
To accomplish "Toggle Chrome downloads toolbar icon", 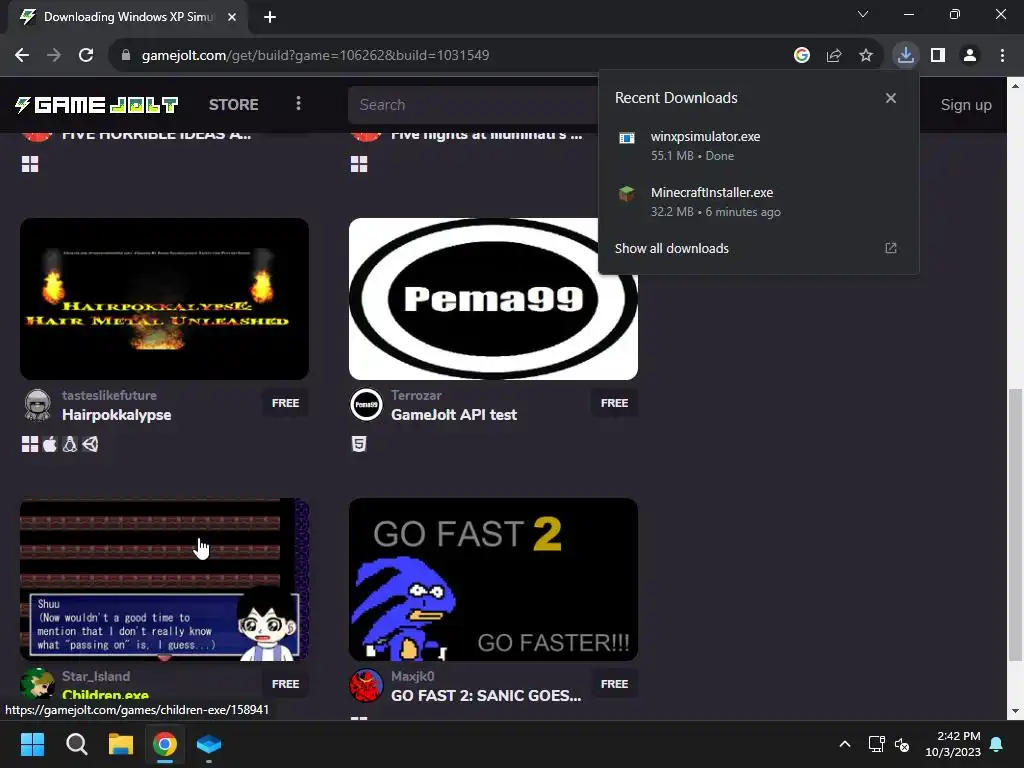I will tap(906, 55).
